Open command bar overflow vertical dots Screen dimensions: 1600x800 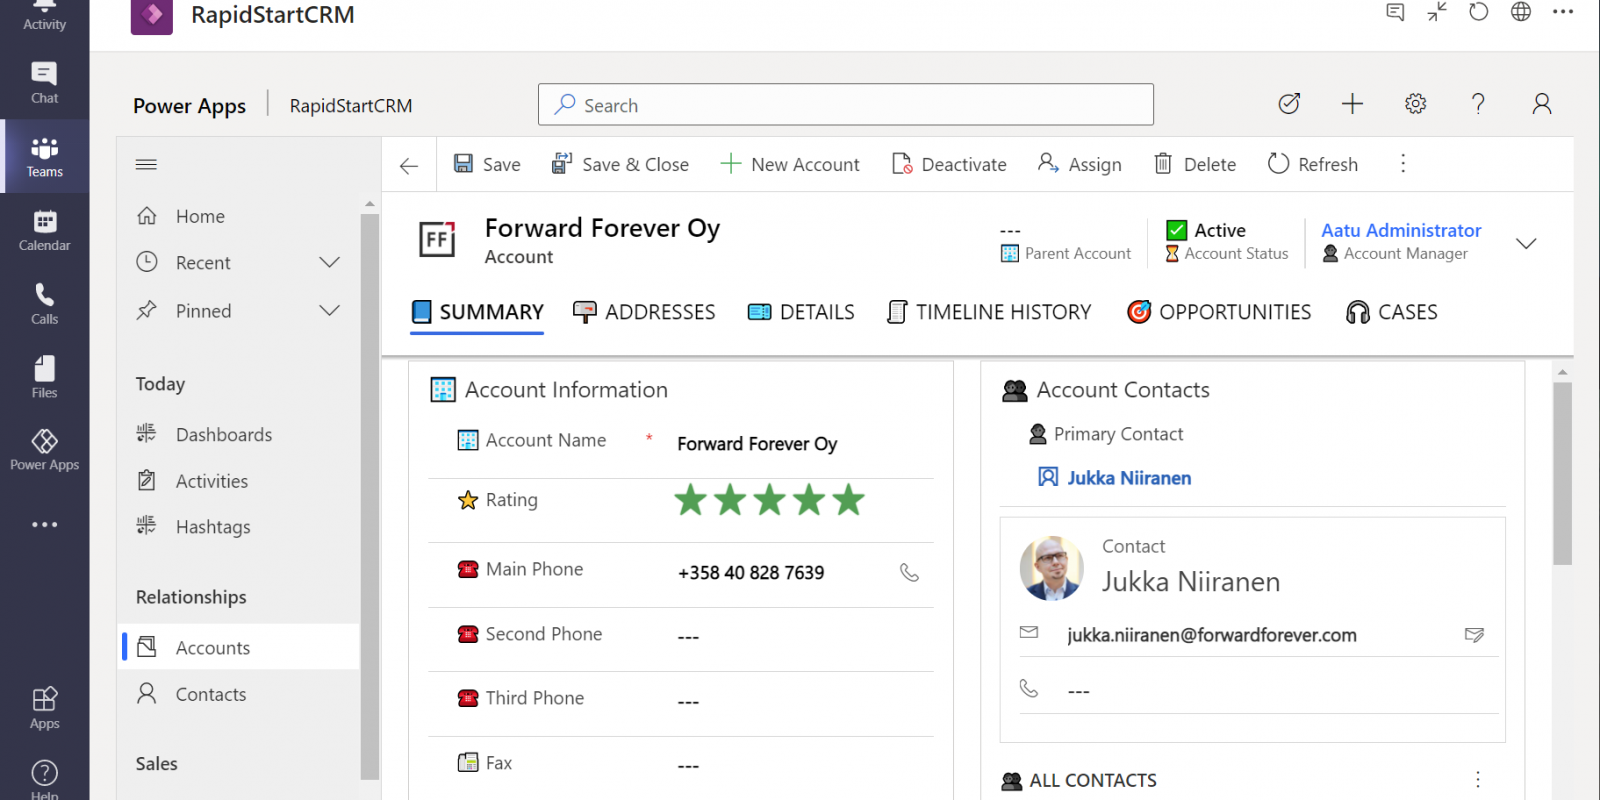point(1403,164)
